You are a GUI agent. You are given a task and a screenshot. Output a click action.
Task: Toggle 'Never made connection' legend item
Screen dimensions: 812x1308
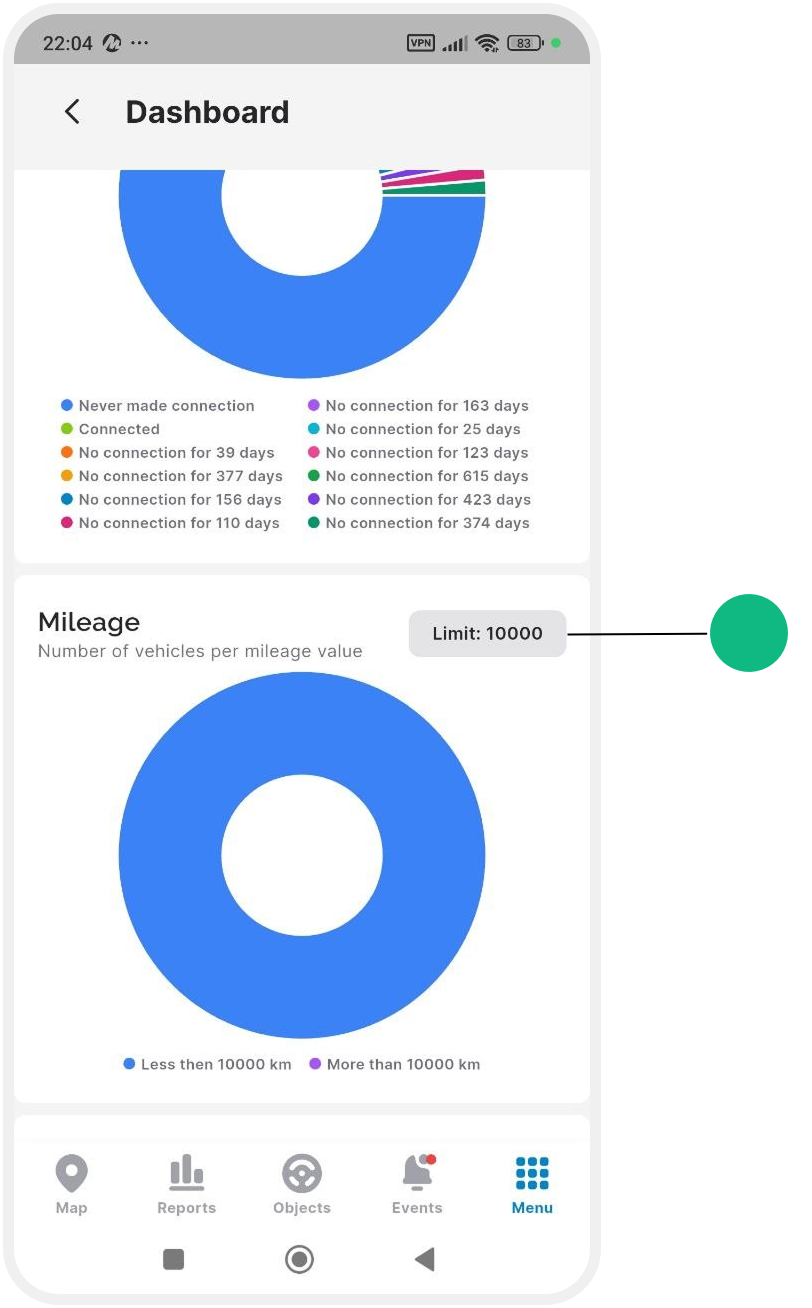tap(157, 406)
